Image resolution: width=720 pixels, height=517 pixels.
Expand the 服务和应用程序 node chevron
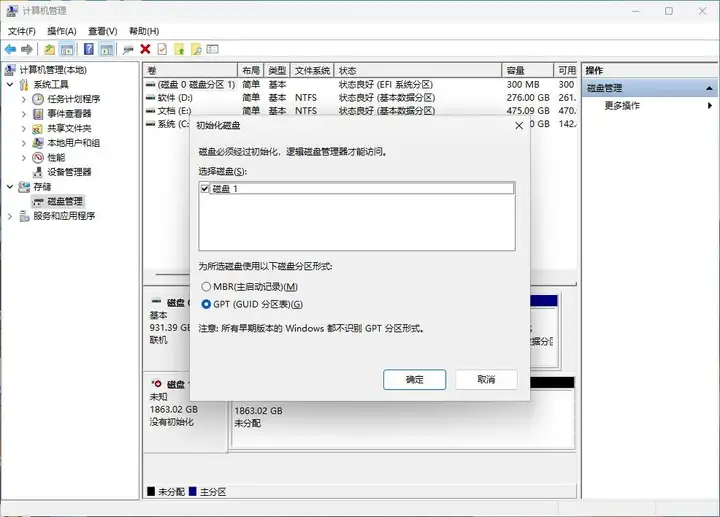(10, 216)
